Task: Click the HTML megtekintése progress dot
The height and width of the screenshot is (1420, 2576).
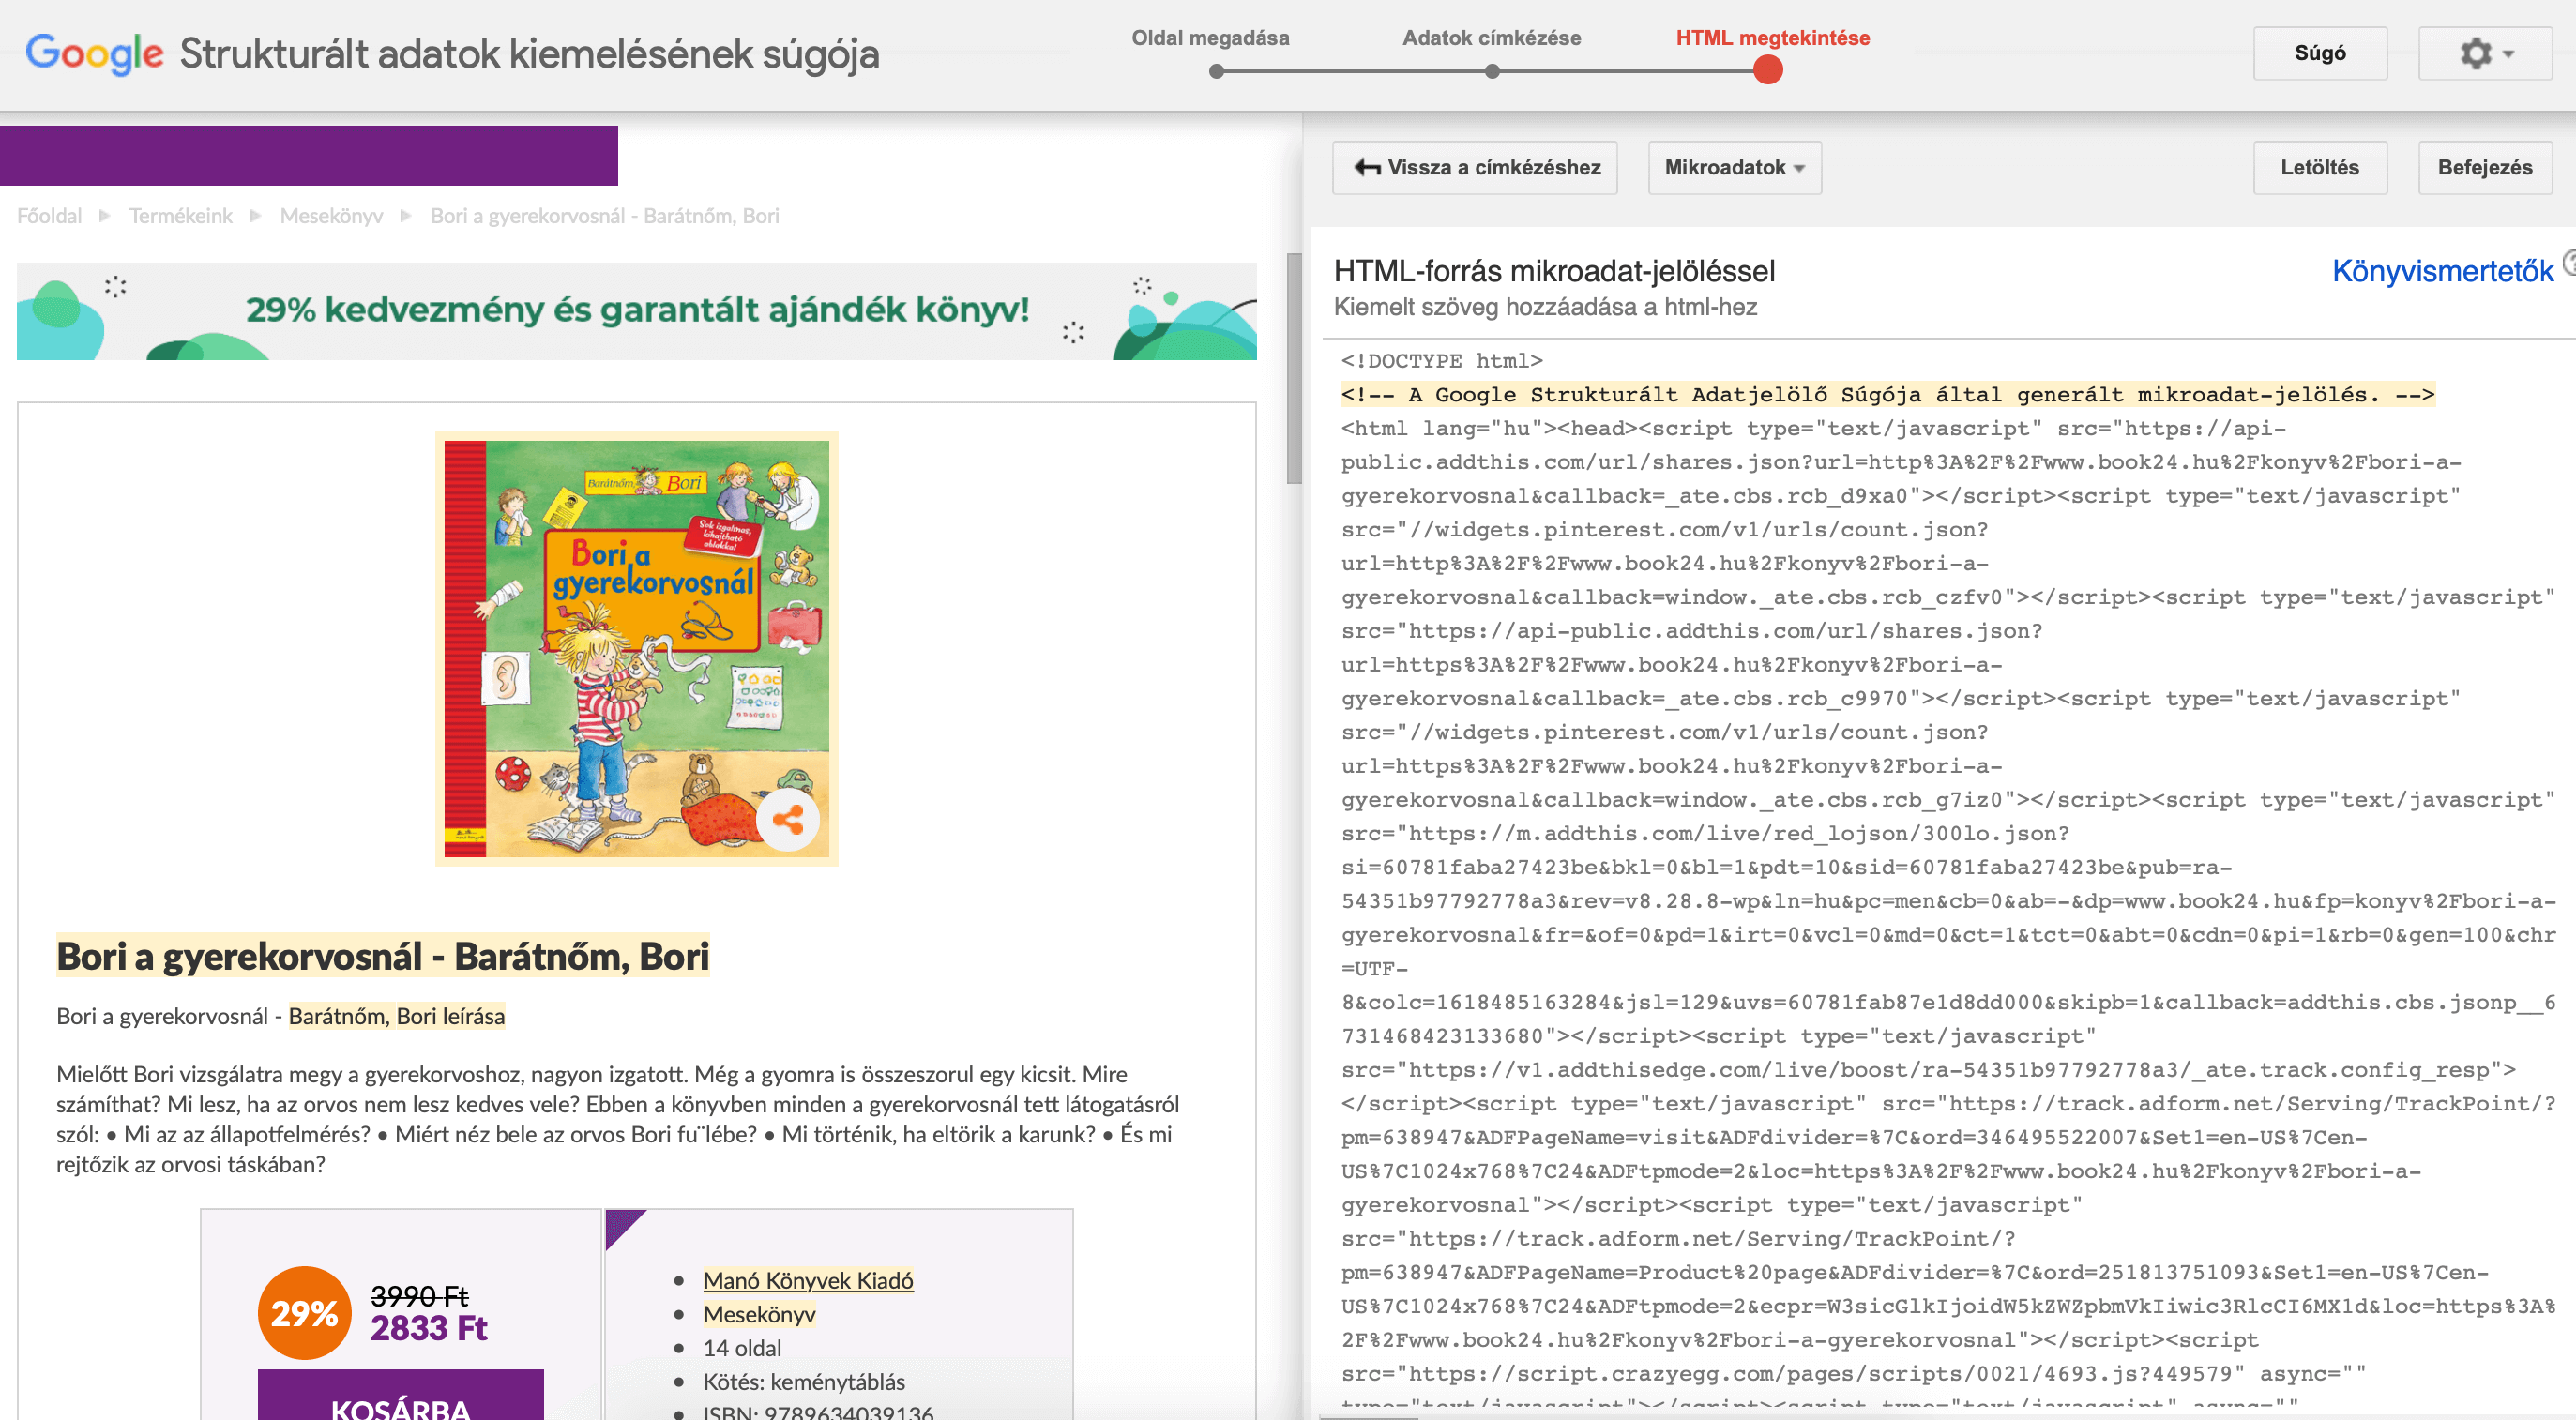Action: (x=1768, y=70)
